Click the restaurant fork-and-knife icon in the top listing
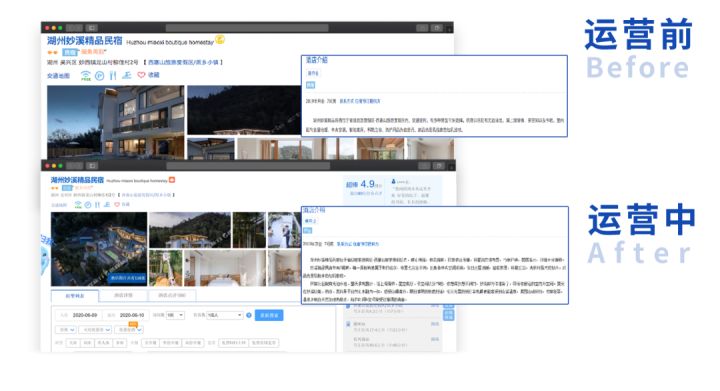The width and height of the screenshot is (720, 391). (113, 76)
